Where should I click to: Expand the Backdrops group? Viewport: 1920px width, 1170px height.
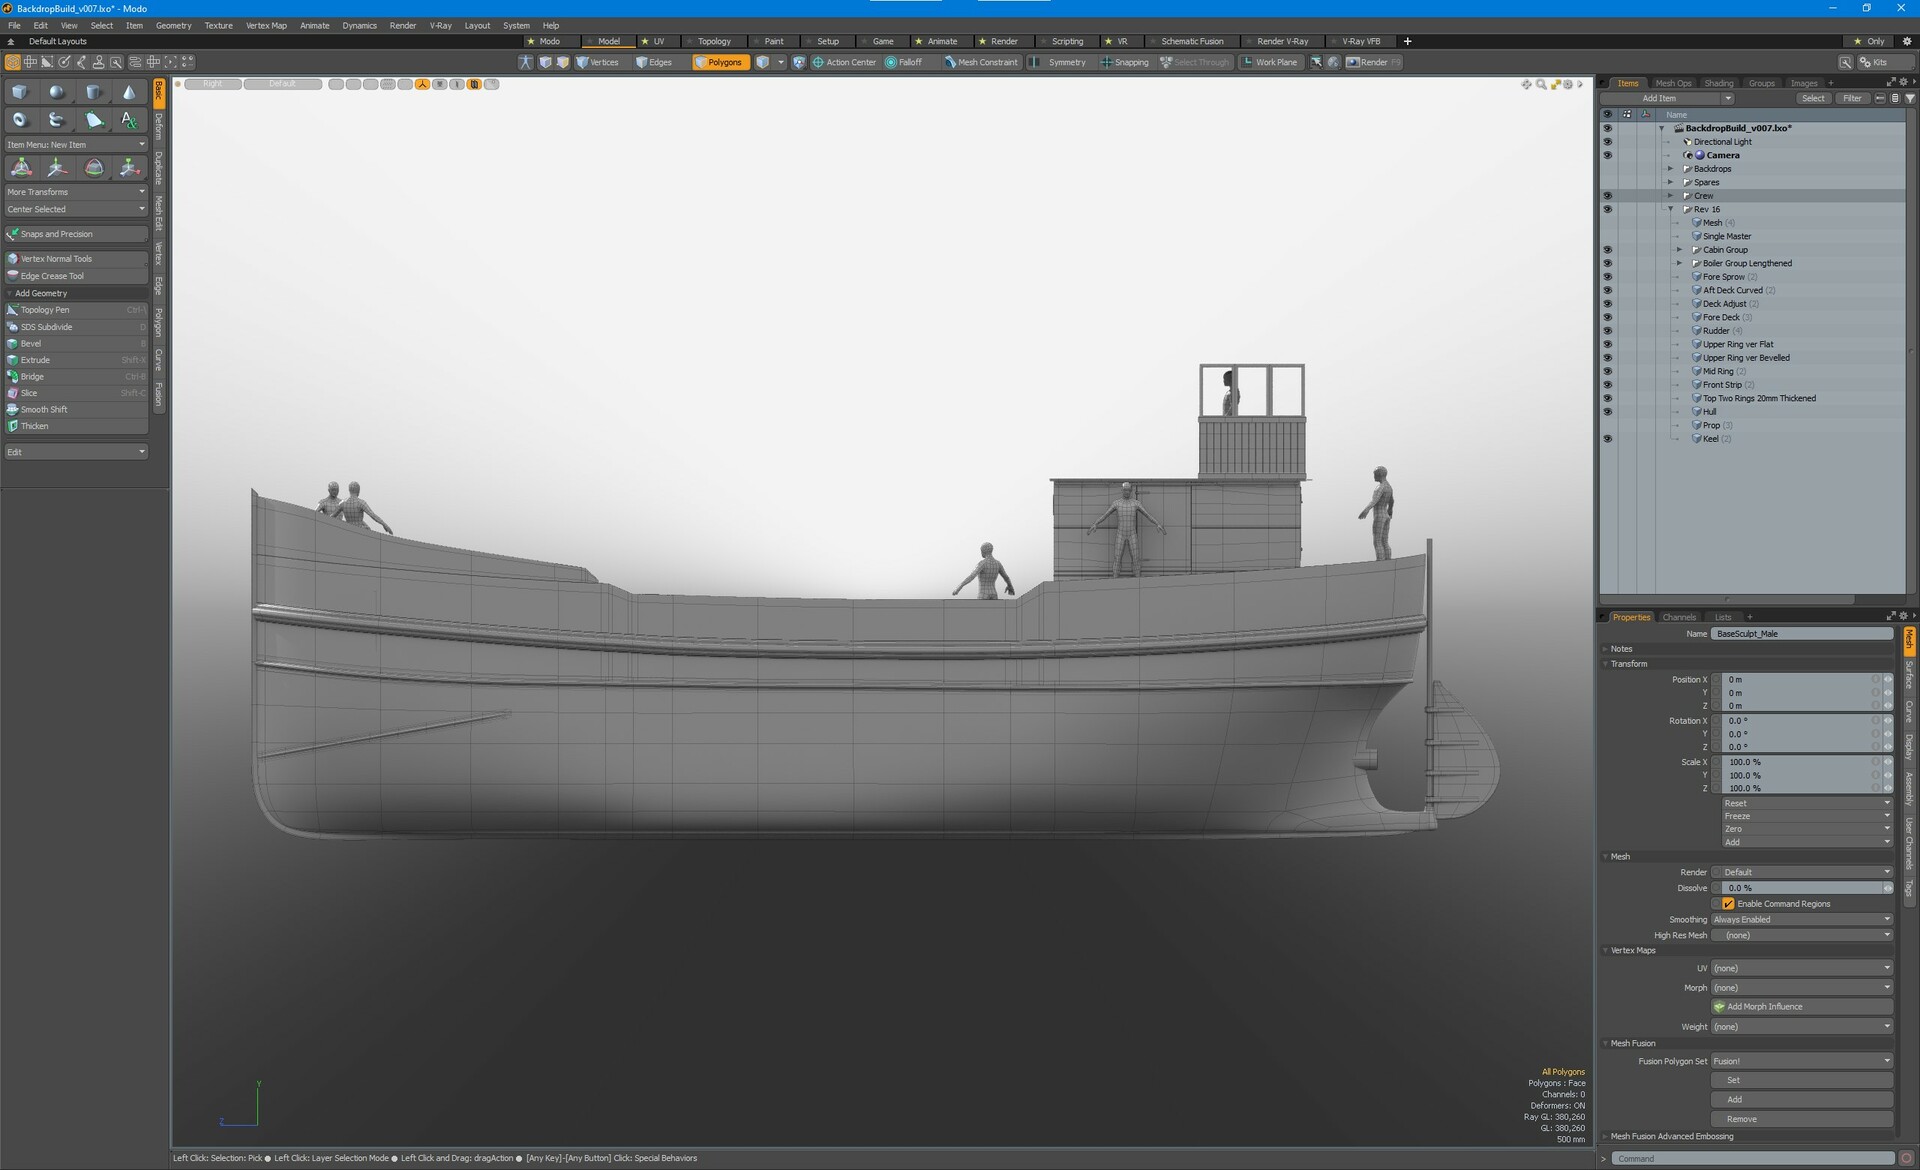point(1670,169)
